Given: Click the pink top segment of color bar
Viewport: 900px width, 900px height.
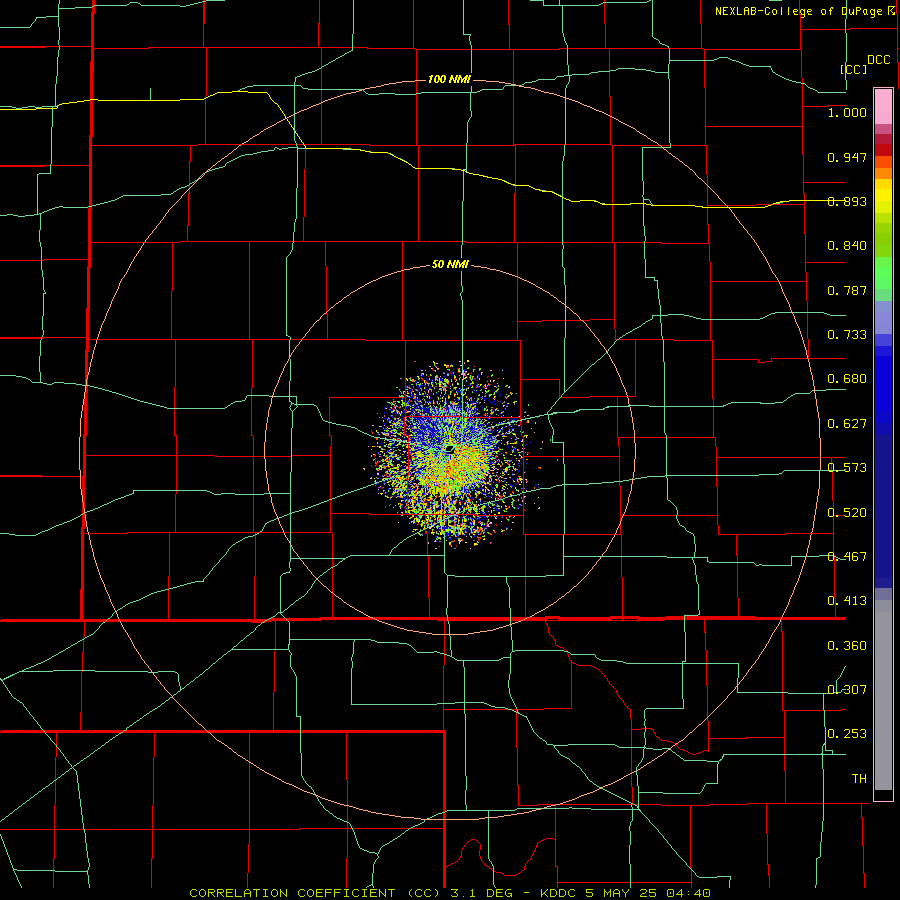Looking at the screenshot, I should tap(883, 107).
